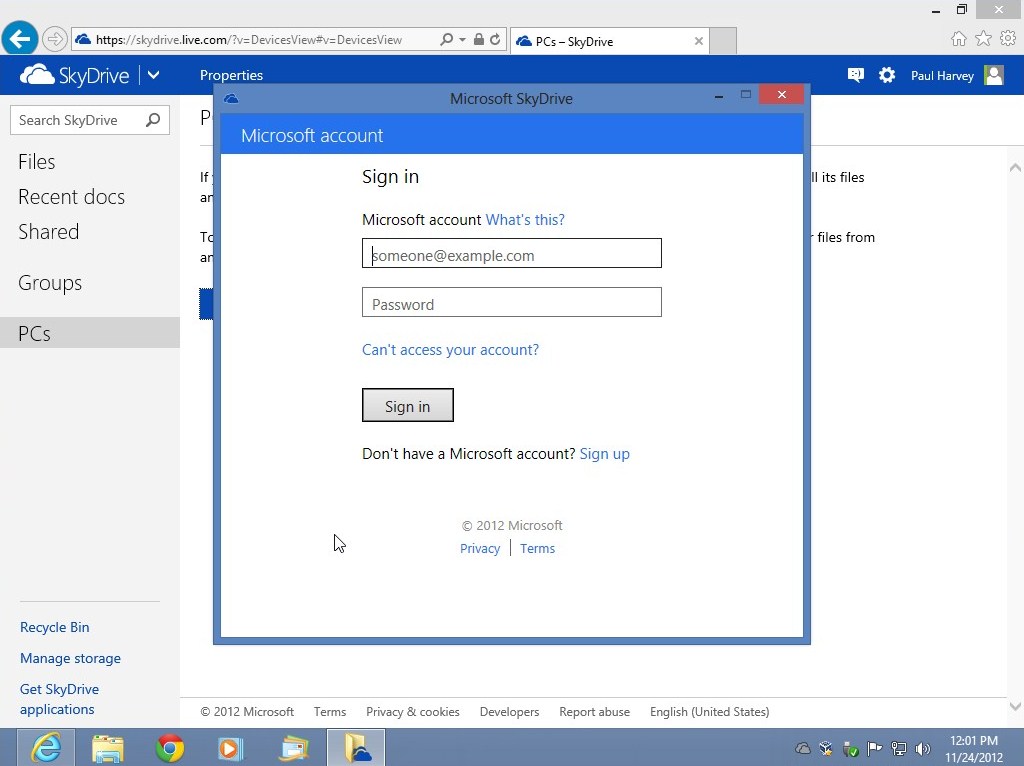1024x766 pixels.
Task: Select Recent docs in the sidebar
Action: coord(71,197)
